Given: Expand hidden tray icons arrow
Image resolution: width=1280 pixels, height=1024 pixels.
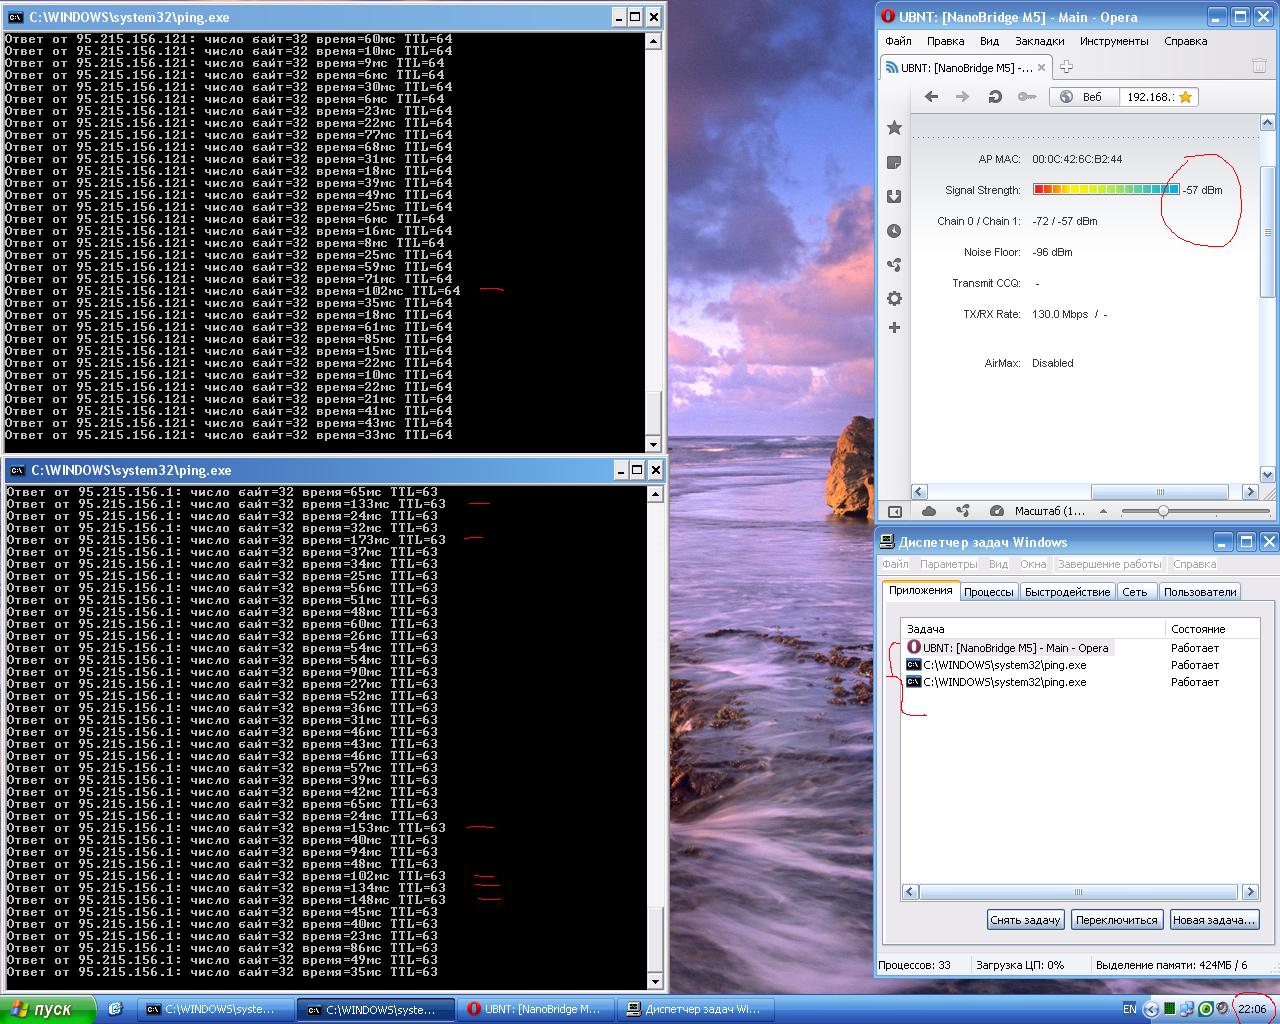Looking at the screenshot, I should (x=1151, y=1009).
